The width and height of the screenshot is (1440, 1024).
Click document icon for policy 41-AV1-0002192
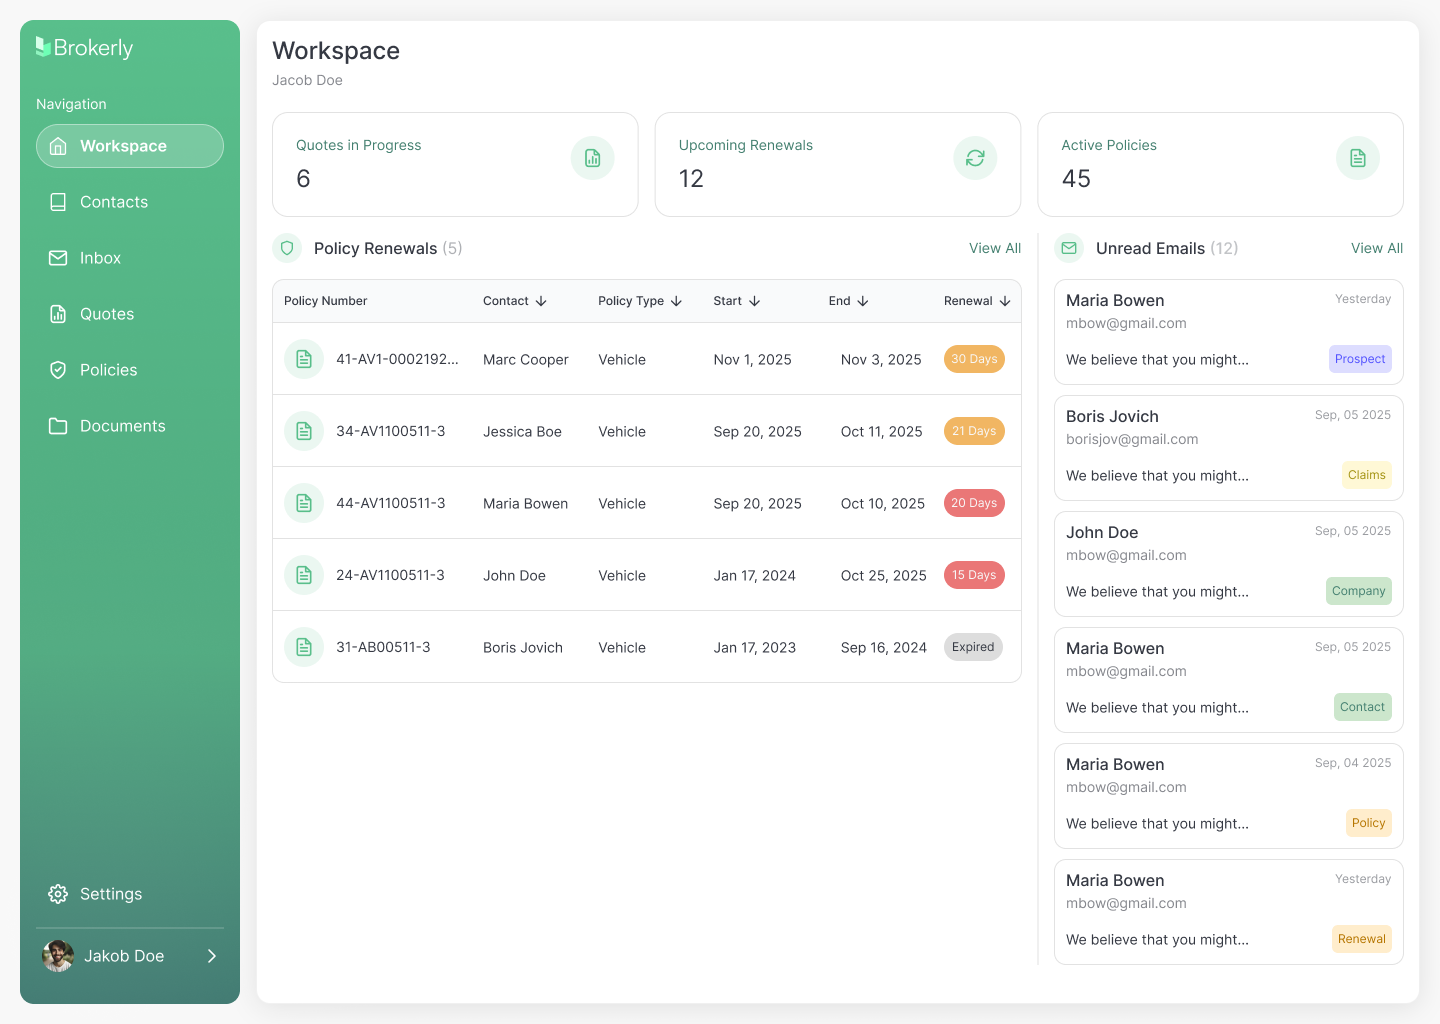coord(304,359)
